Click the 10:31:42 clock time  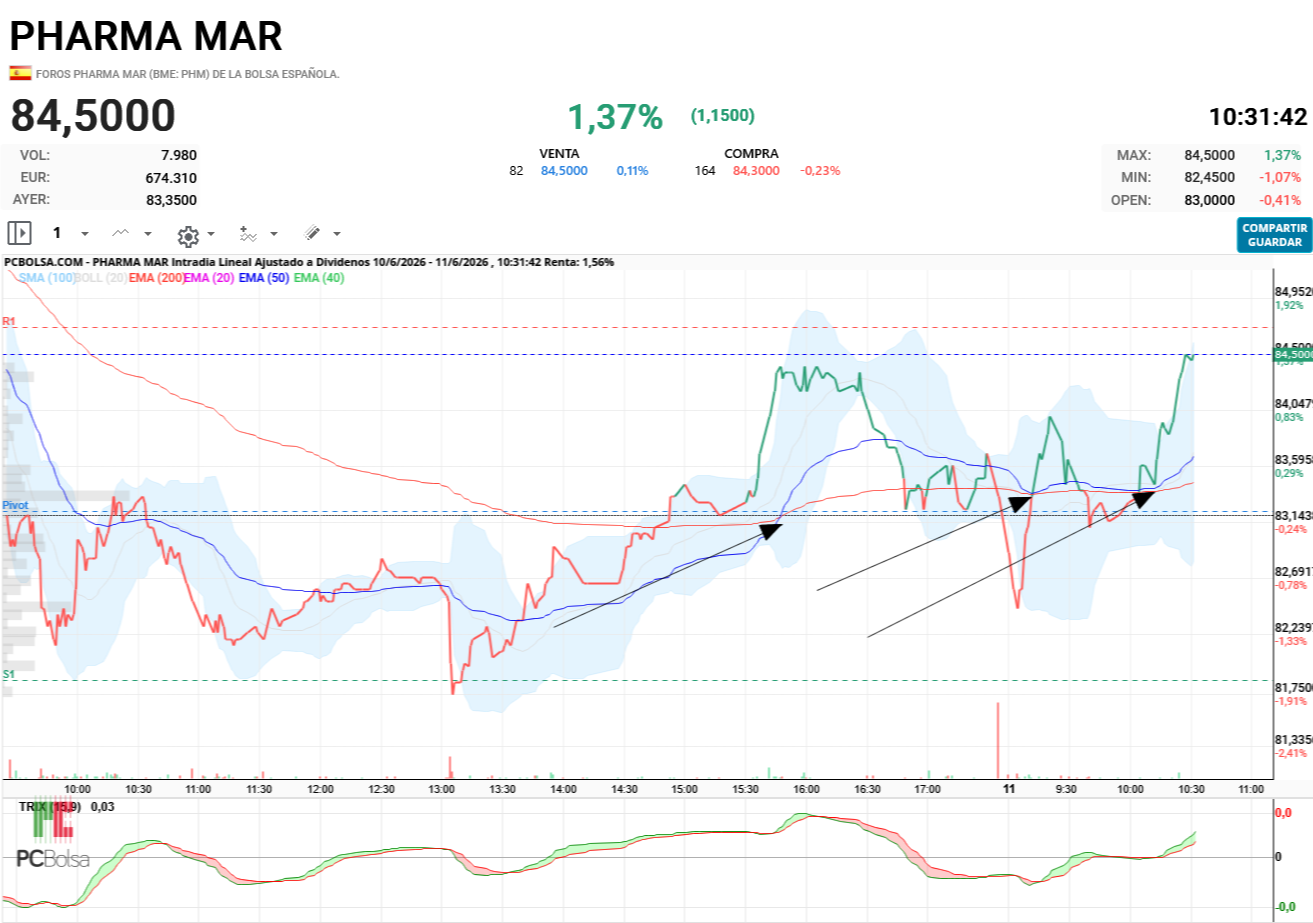1258,117
